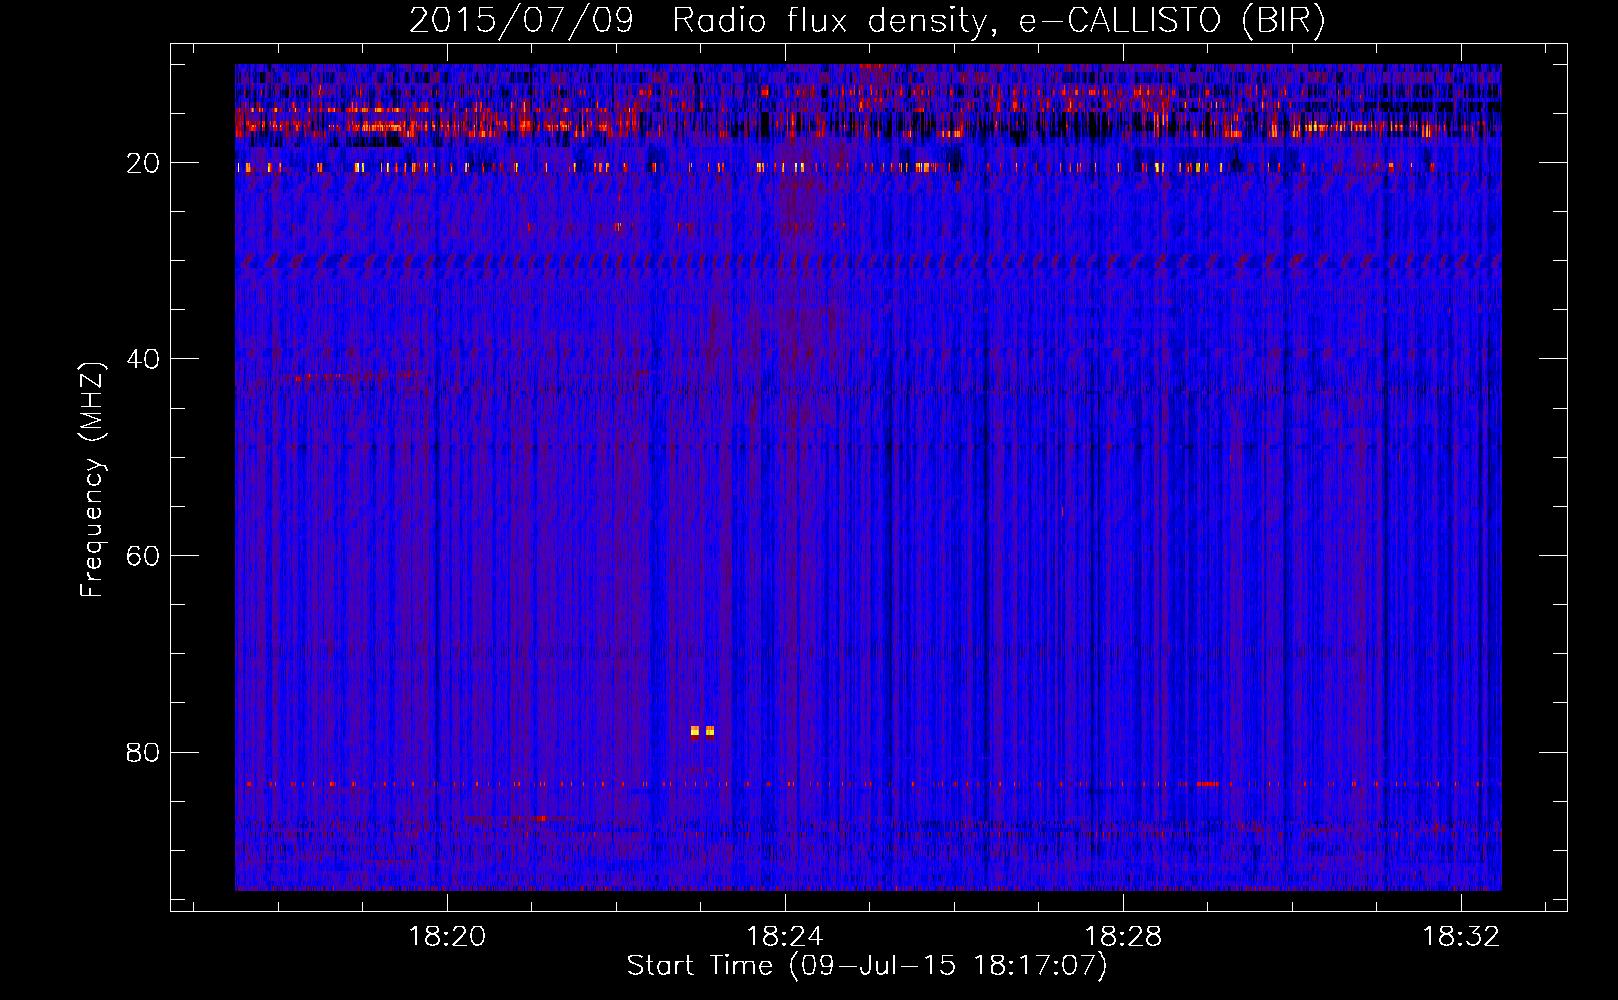Click the "Frequency (MHZ)" vertical axis label

(92, 480)
